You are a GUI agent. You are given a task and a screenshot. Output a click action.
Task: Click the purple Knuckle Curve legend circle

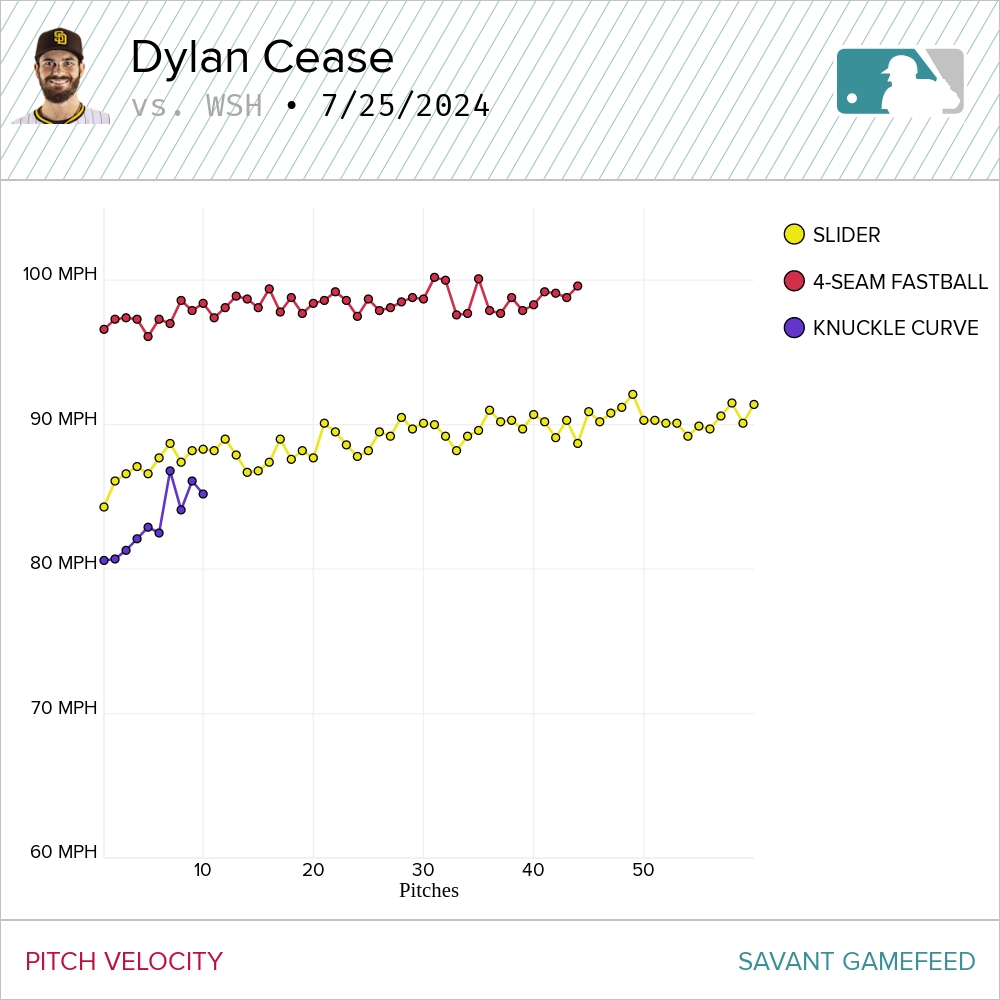[794, 328]
